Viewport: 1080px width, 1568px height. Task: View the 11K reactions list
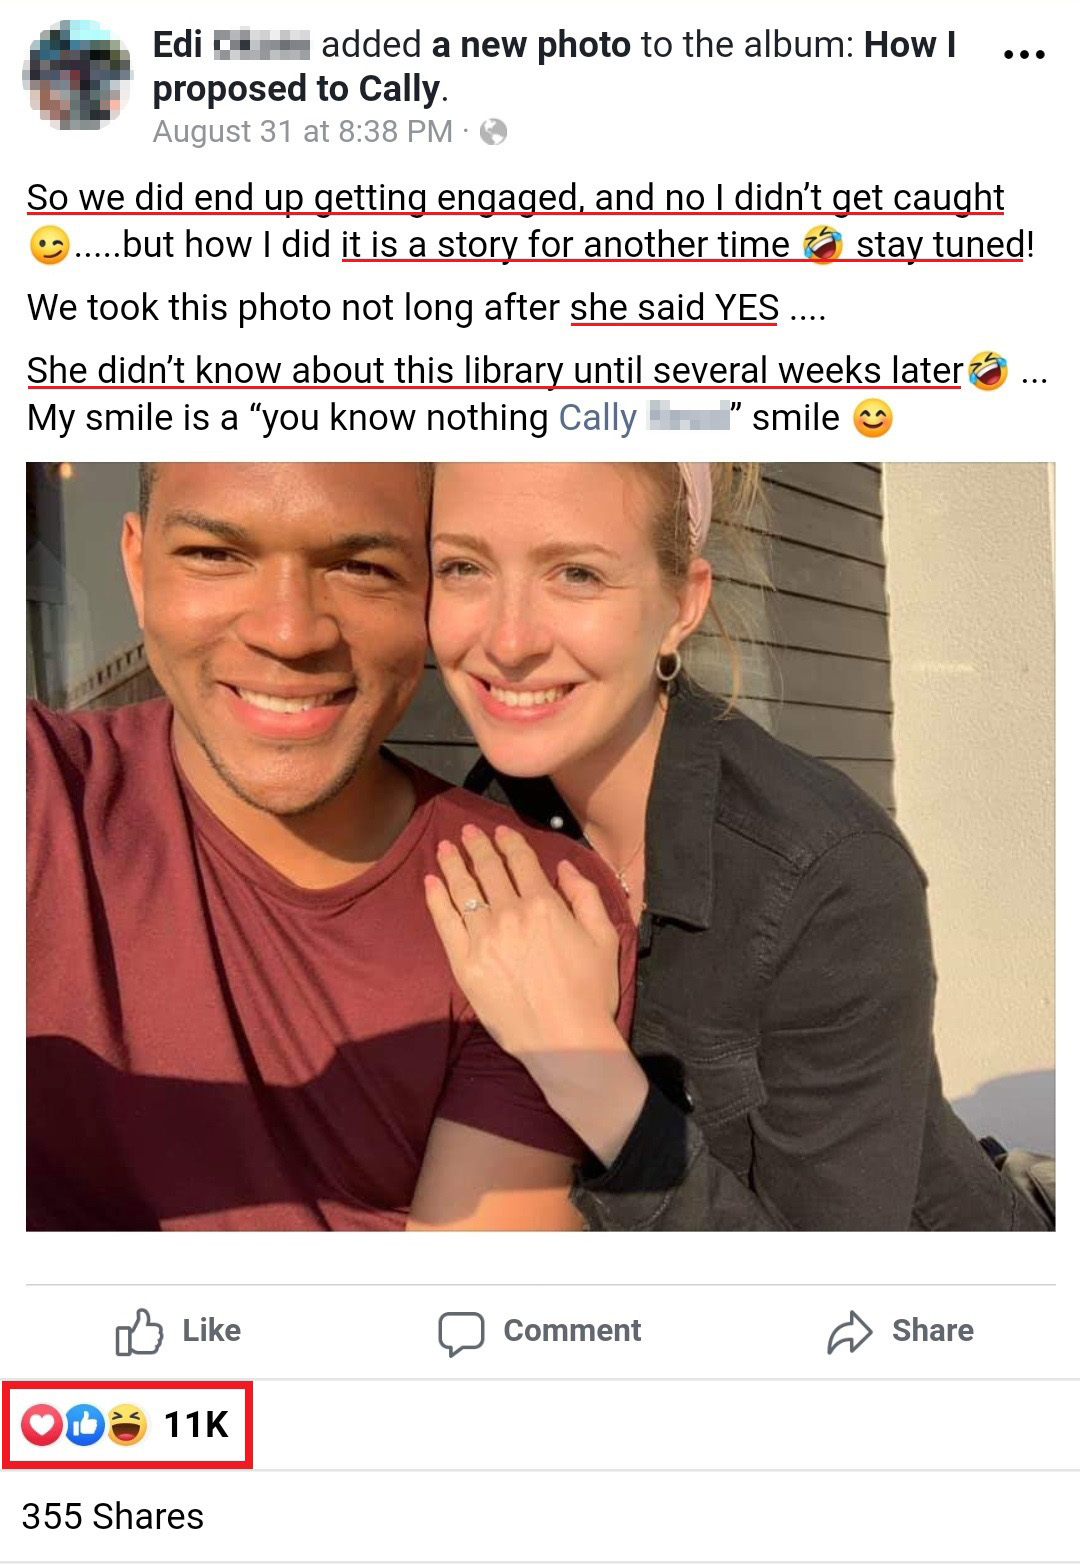point(196,1424)
